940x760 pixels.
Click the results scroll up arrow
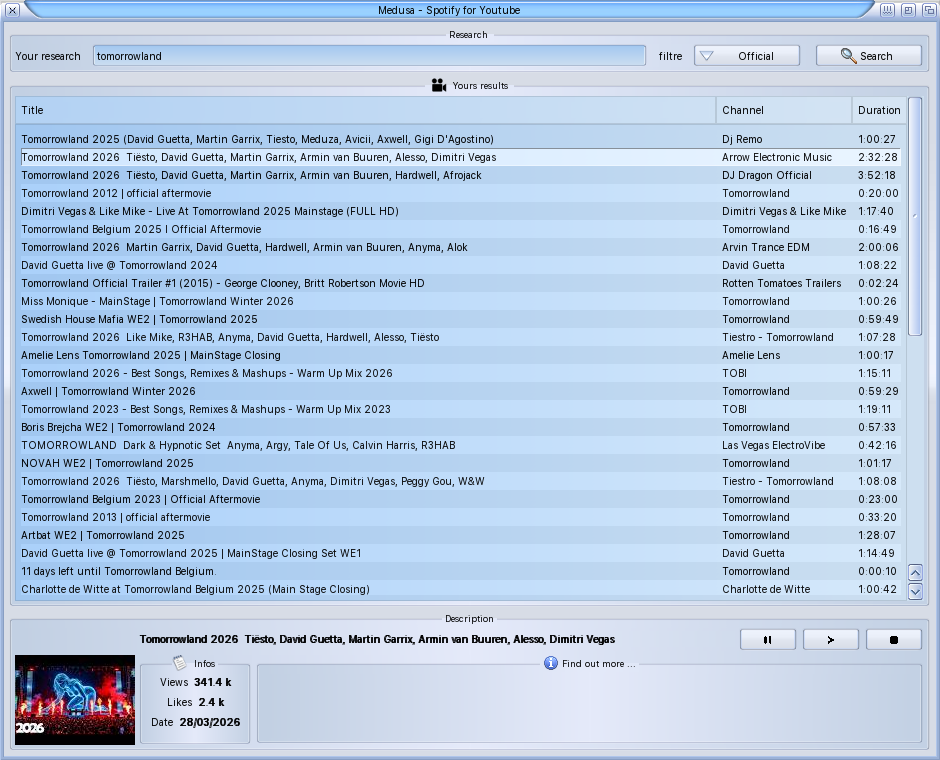click(x=915, y=572)
